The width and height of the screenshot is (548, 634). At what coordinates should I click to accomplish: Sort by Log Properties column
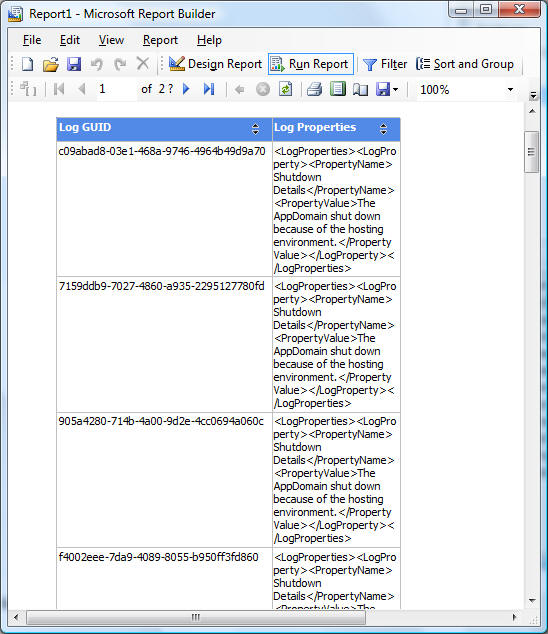(383, 129)
